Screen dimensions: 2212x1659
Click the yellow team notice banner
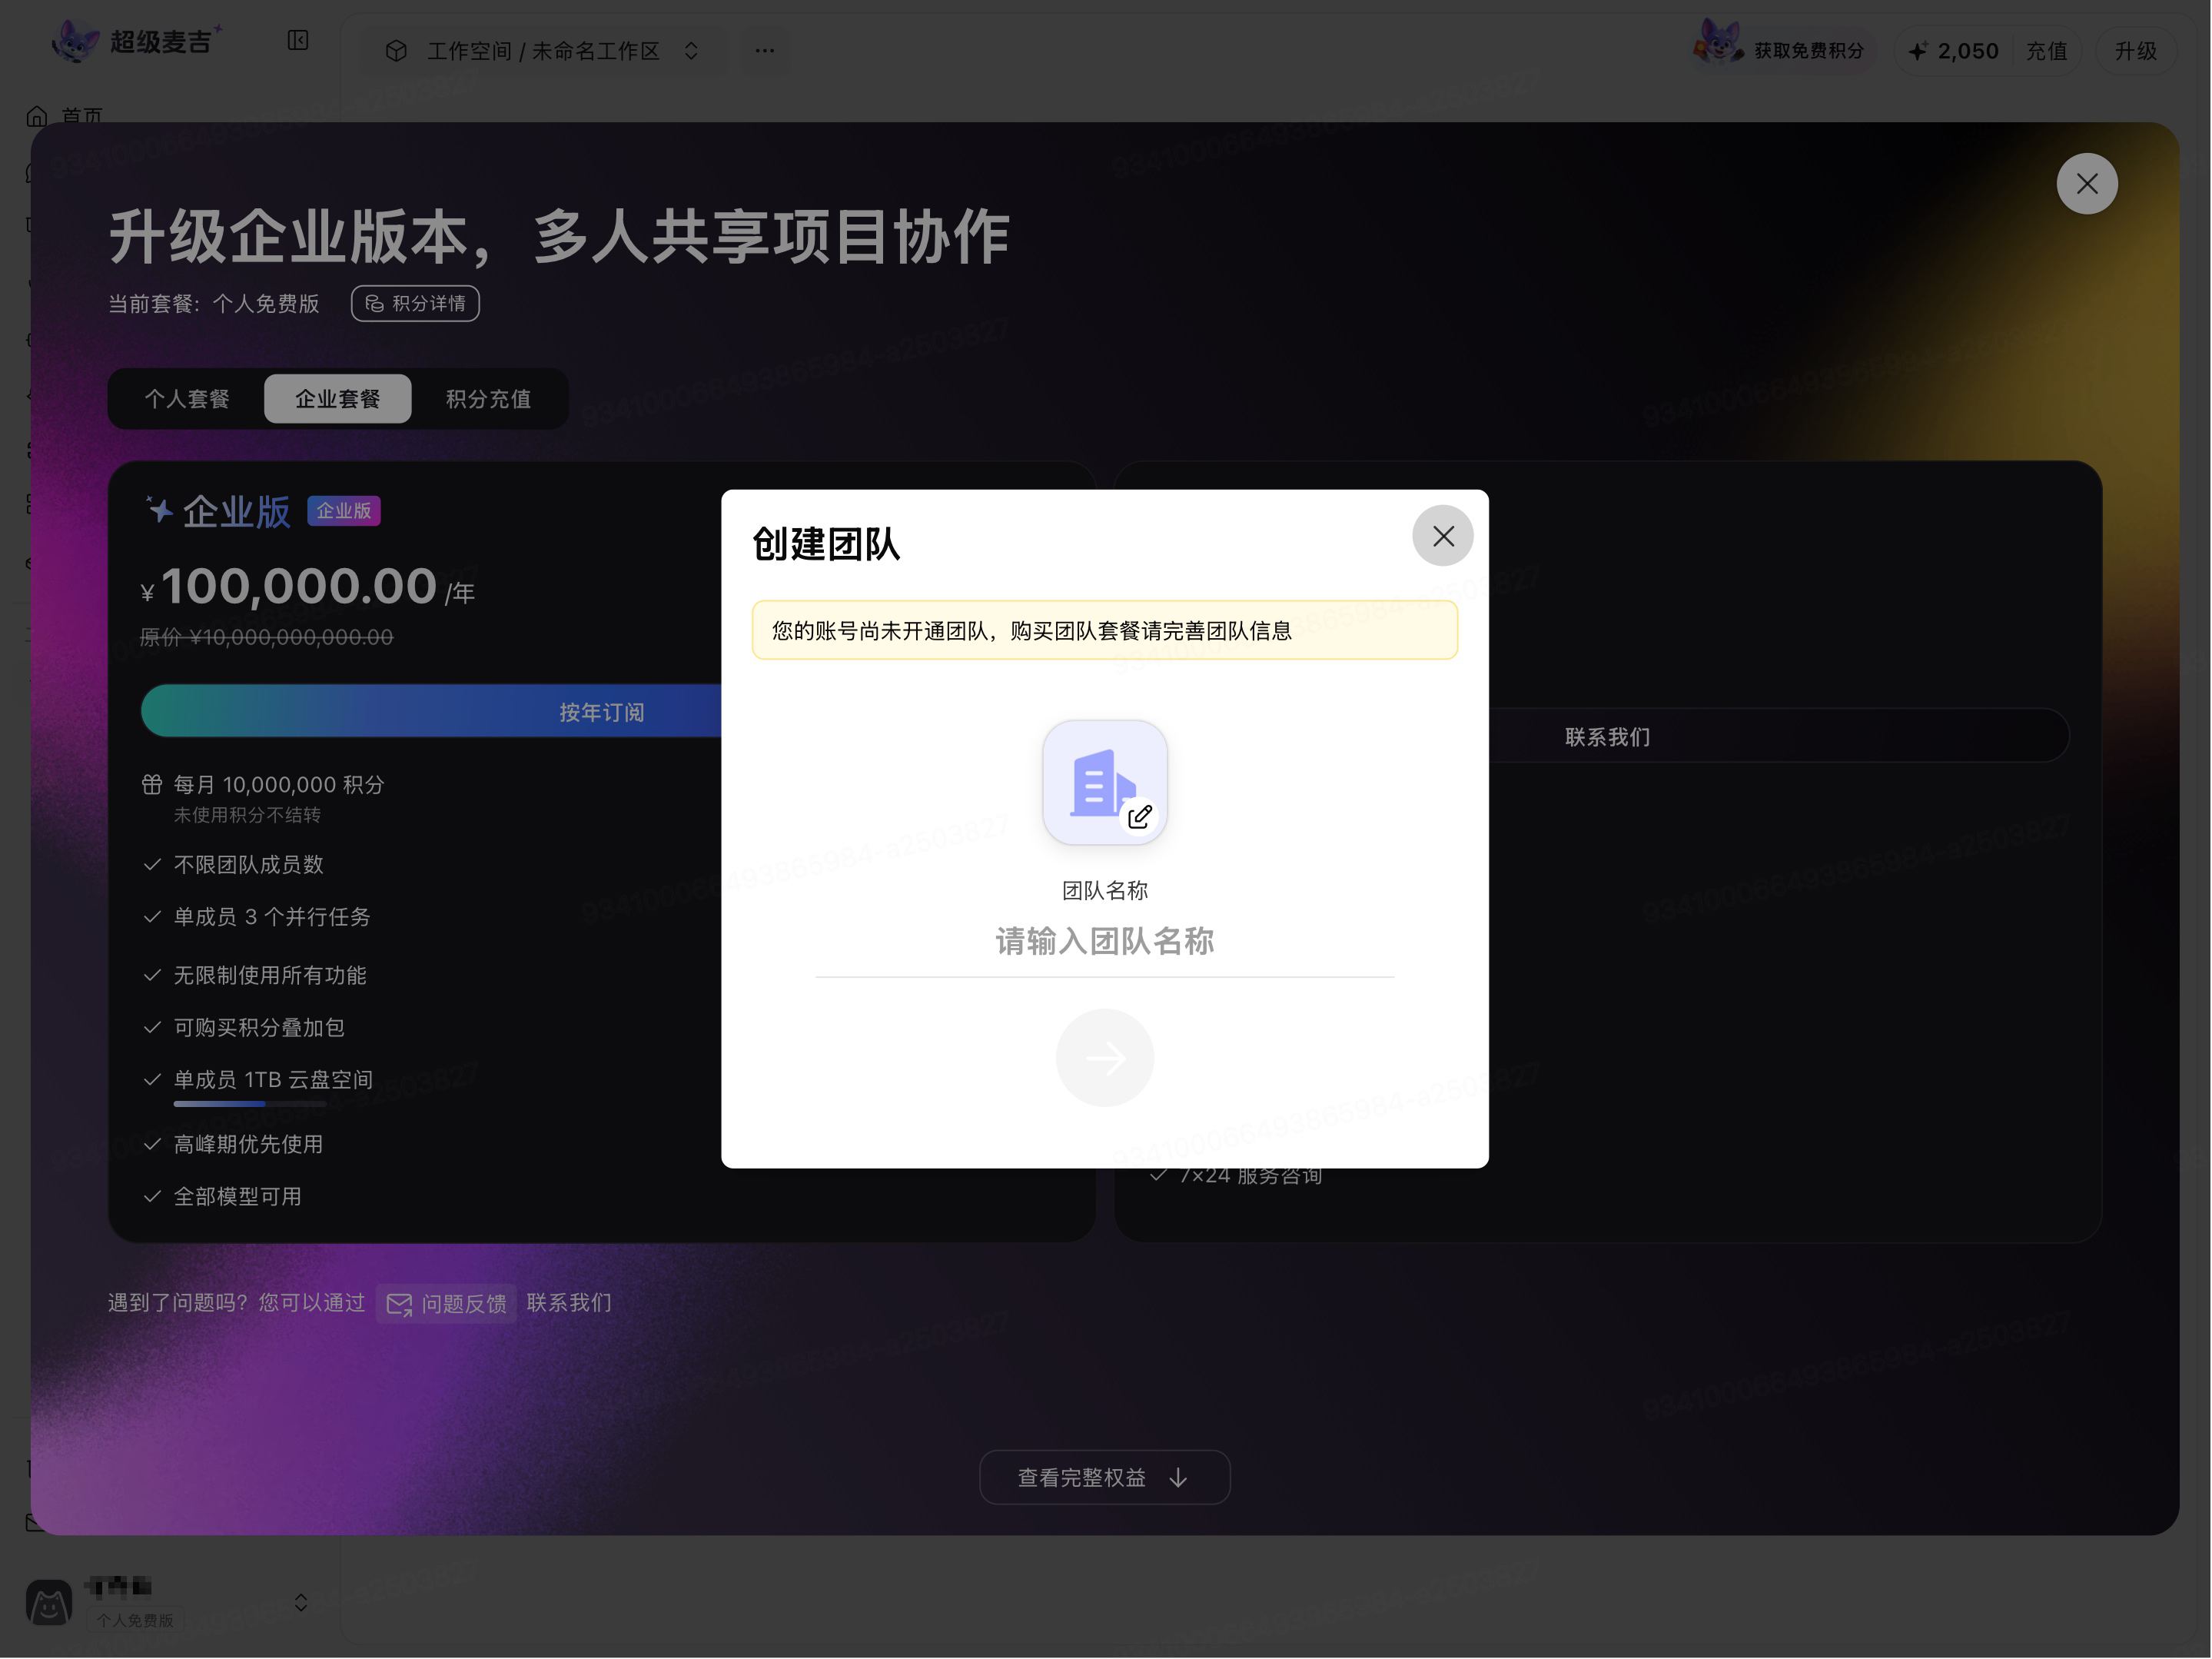(x=1104, y=630)
